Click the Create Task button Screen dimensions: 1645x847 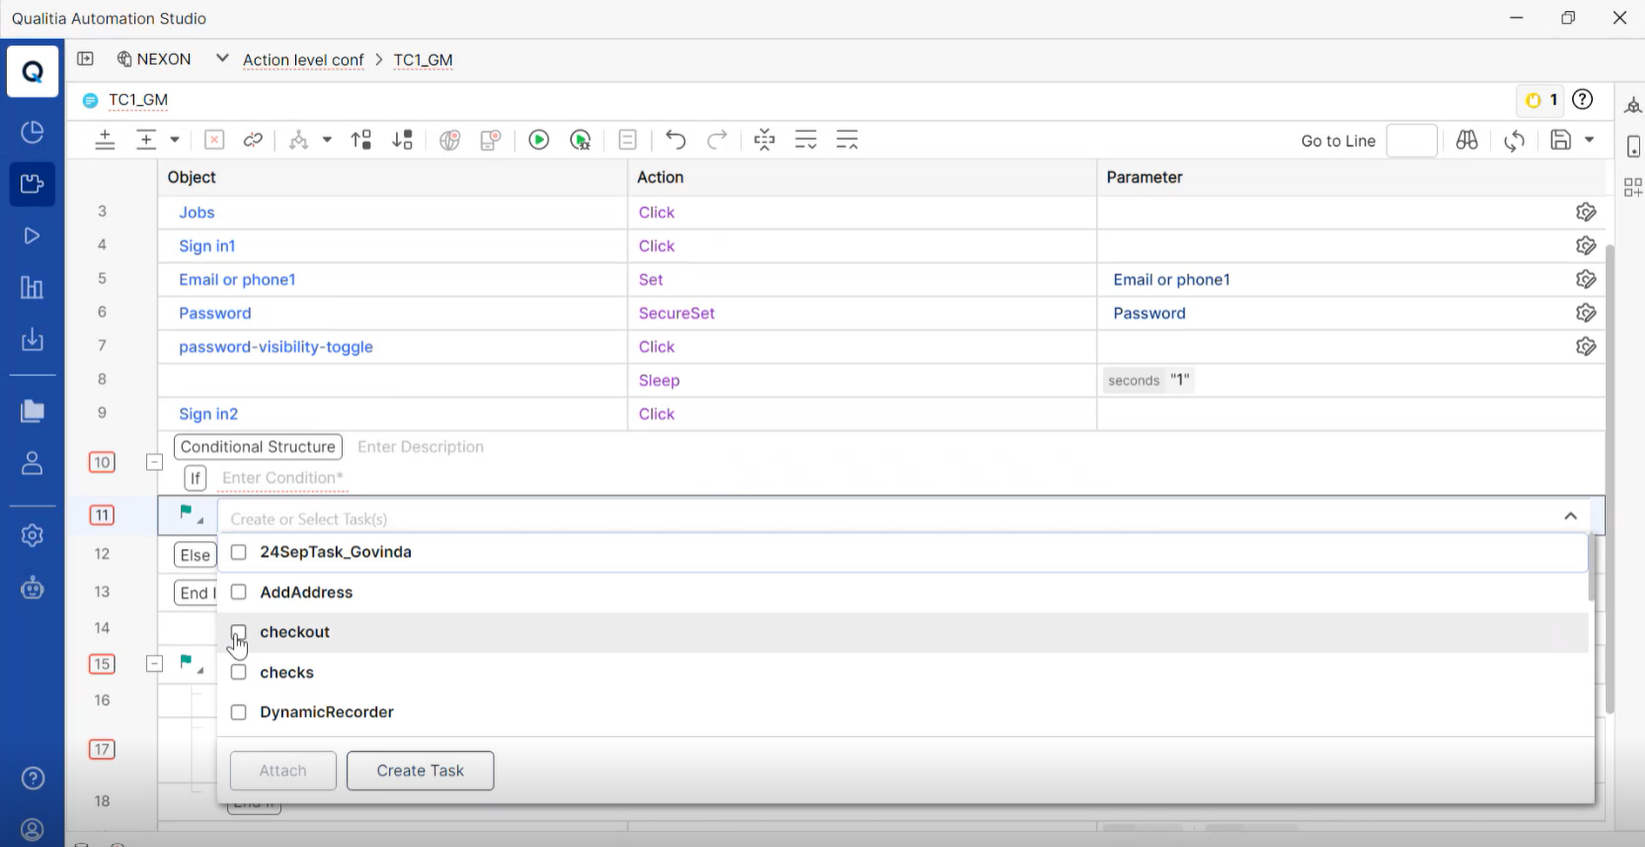click(420, 770)
